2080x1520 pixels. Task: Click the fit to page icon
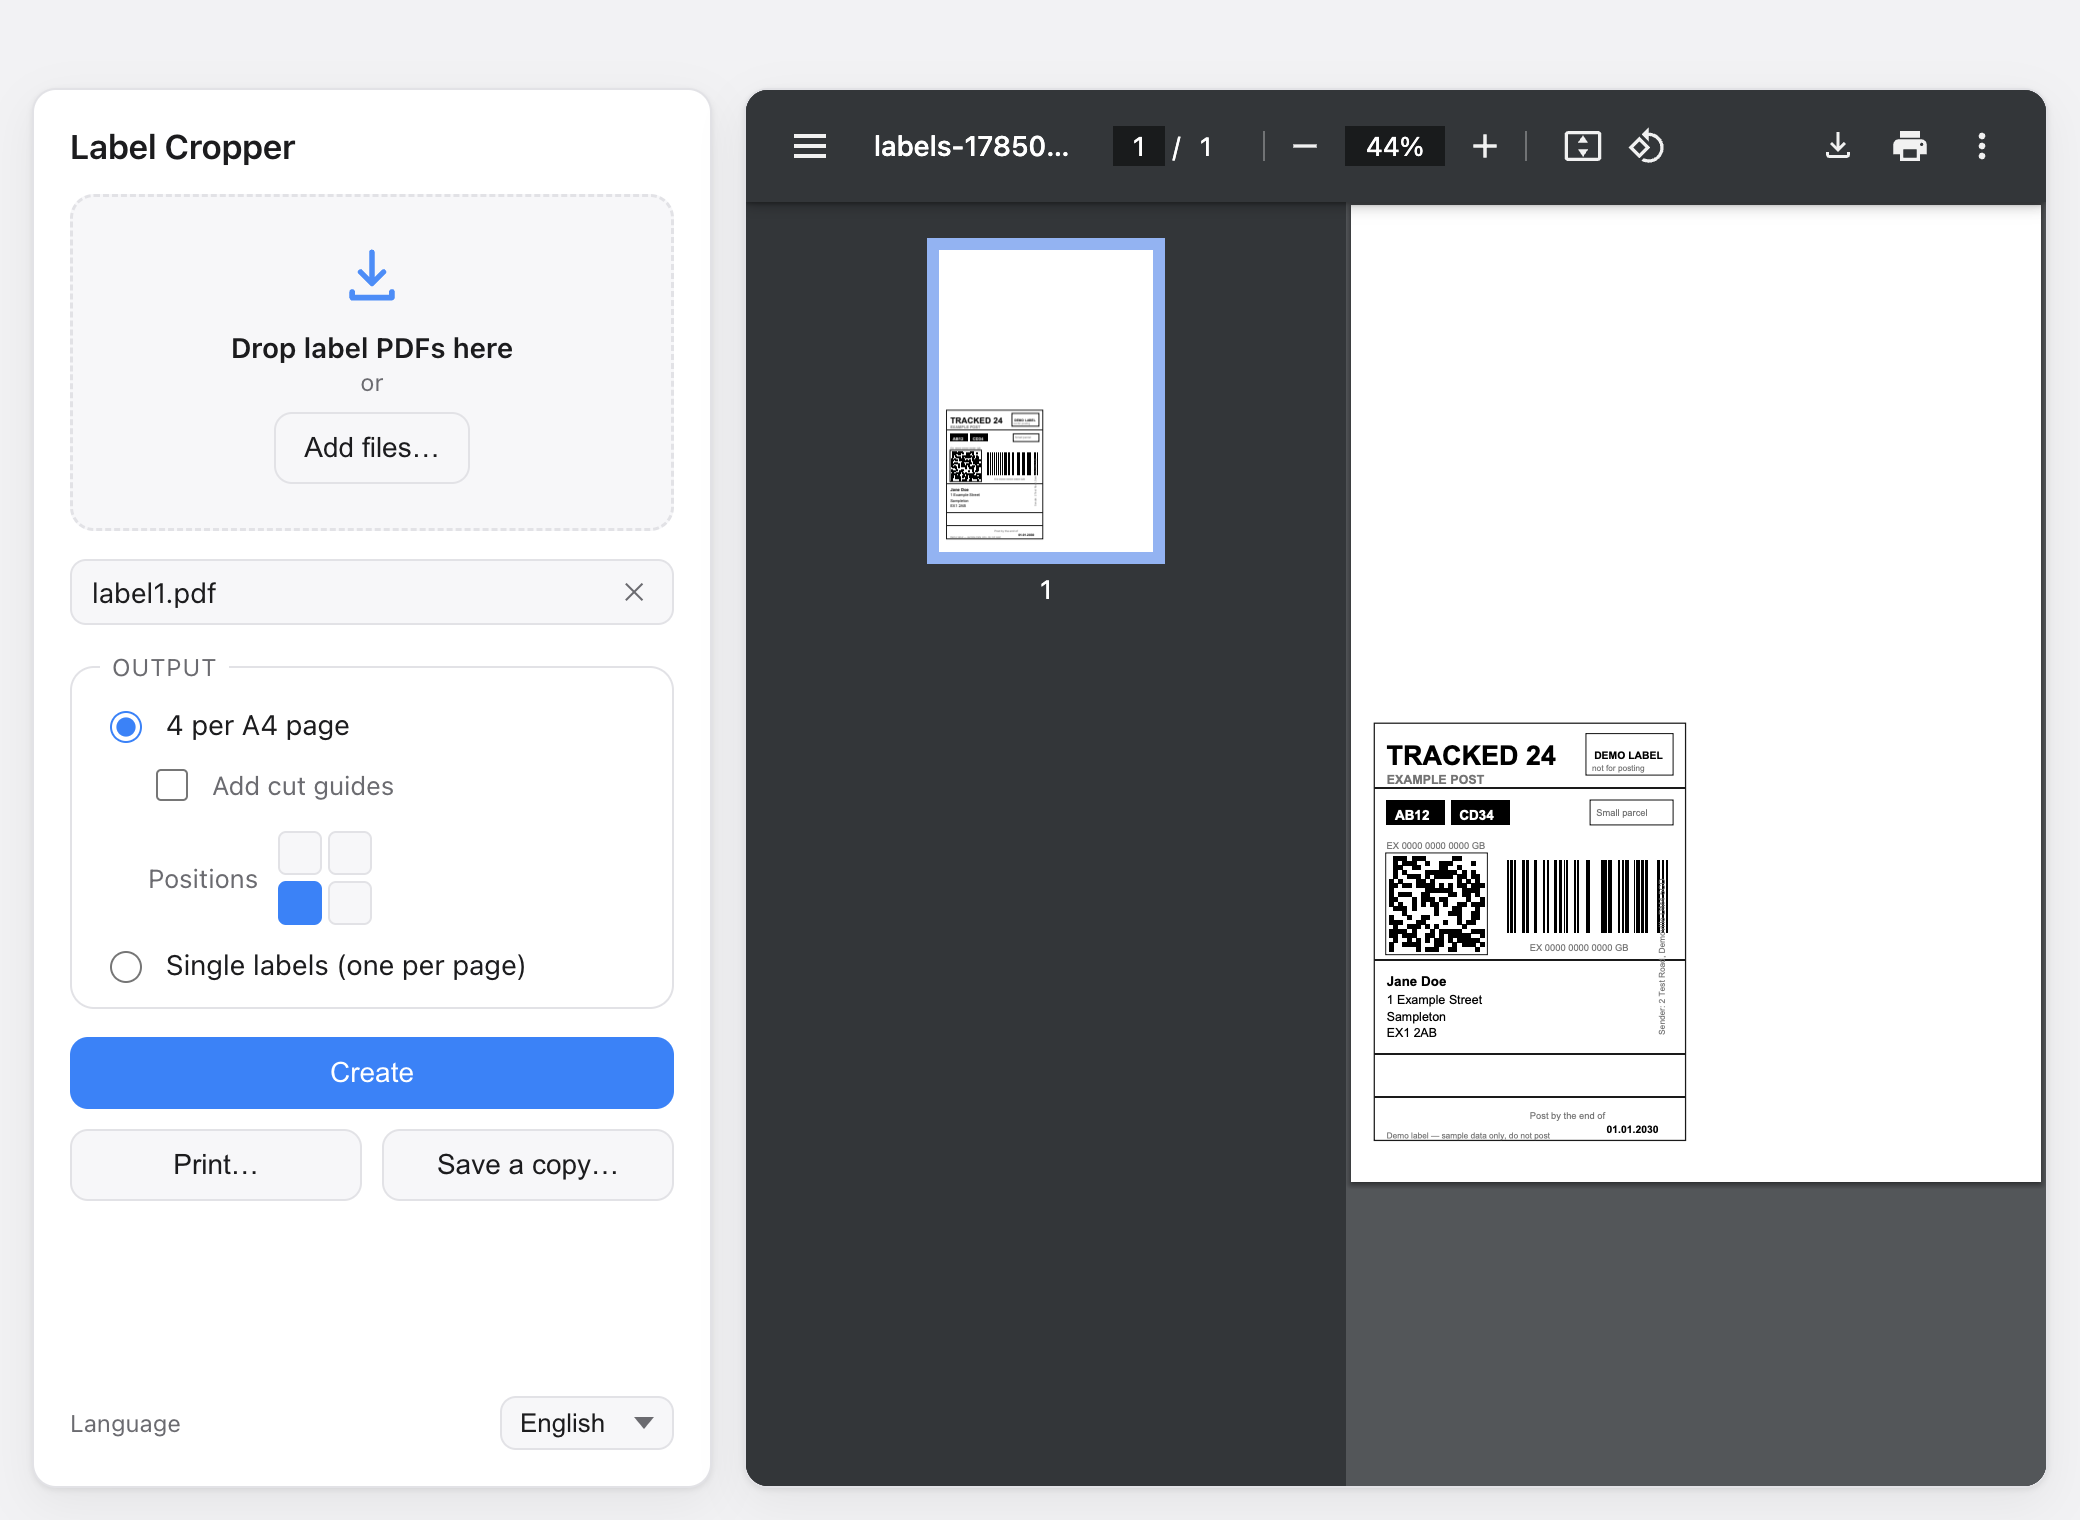(1582, 146)
